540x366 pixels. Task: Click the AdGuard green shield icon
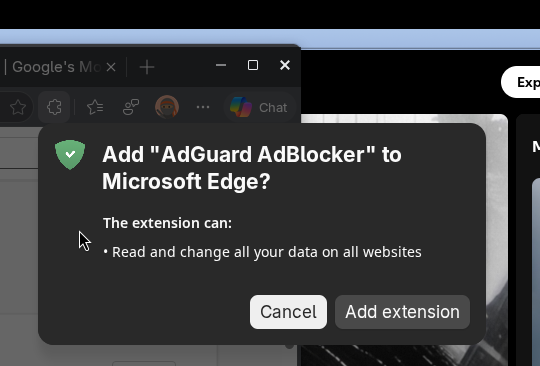(x=70, y=155)
